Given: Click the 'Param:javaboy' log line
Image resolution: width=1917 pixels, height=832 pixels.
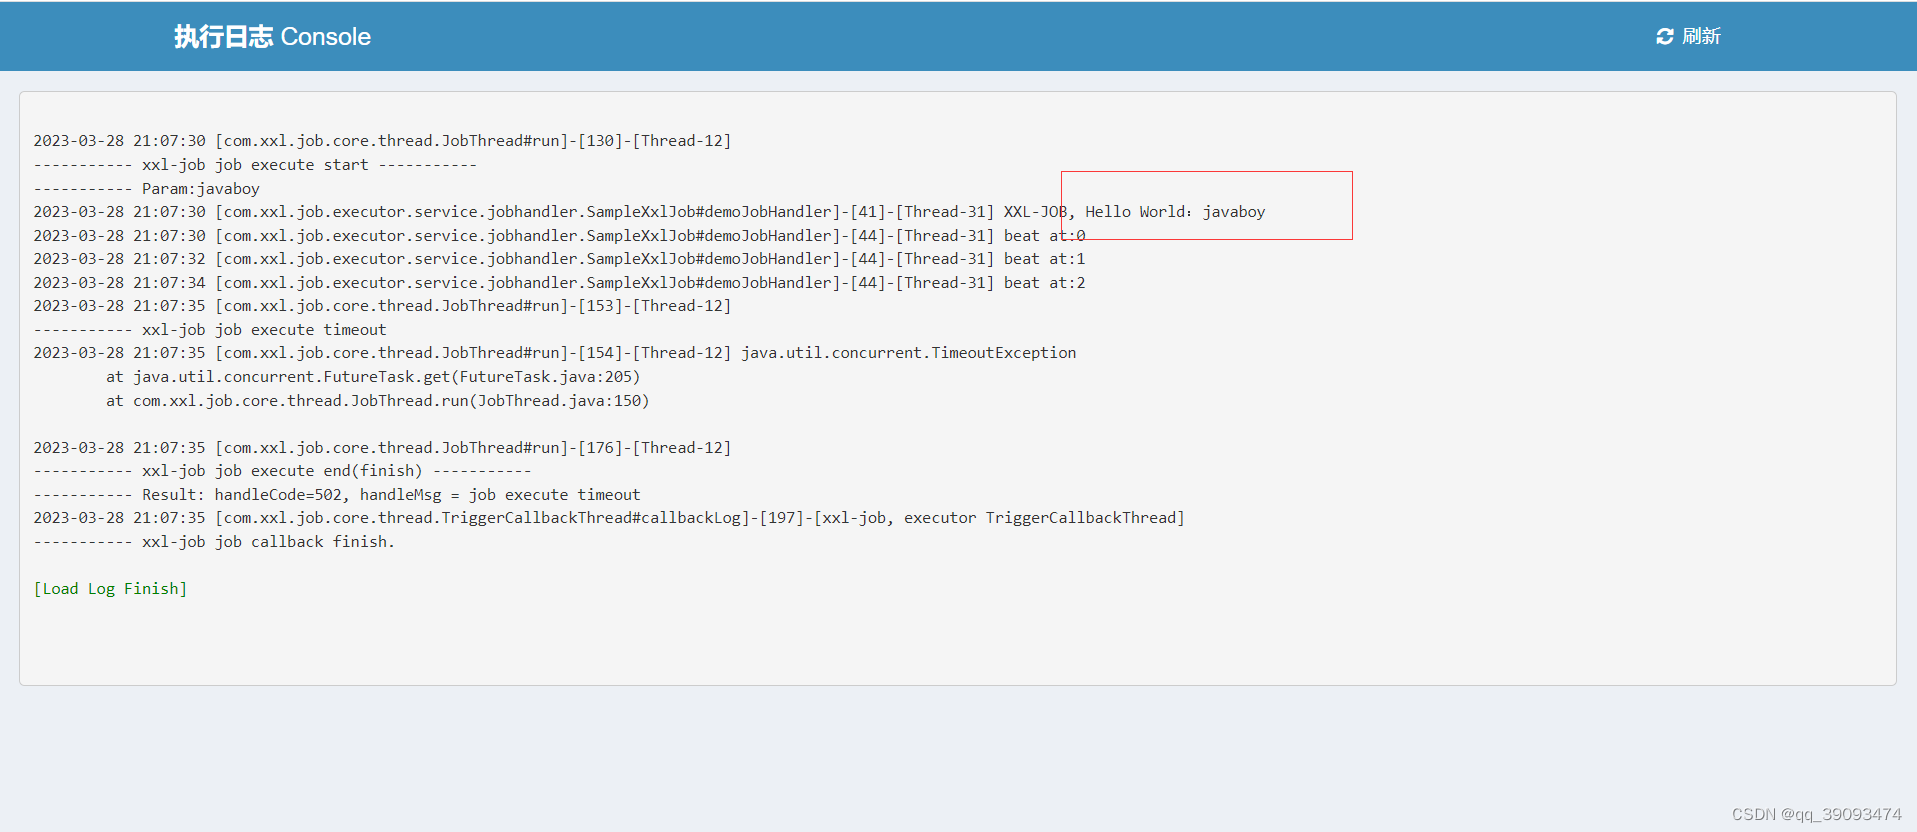Looking at the screenshot, I should coord(147,189).
